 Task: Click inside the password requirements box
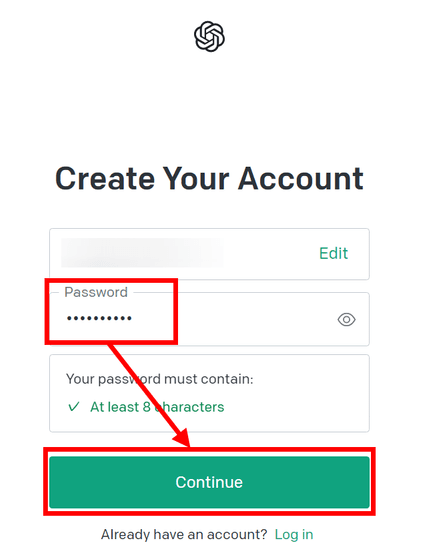(209, 393)
